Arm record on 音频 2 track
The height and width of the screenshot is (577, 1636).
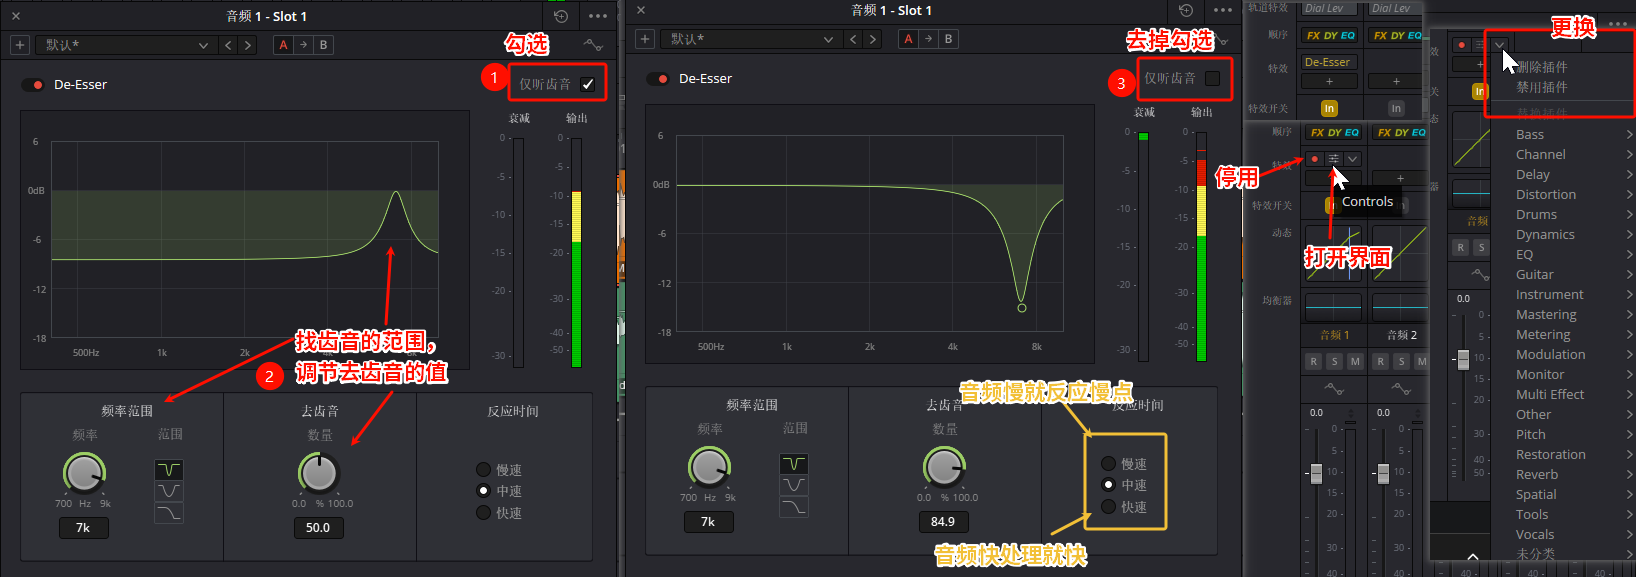tap(1380, 361)
